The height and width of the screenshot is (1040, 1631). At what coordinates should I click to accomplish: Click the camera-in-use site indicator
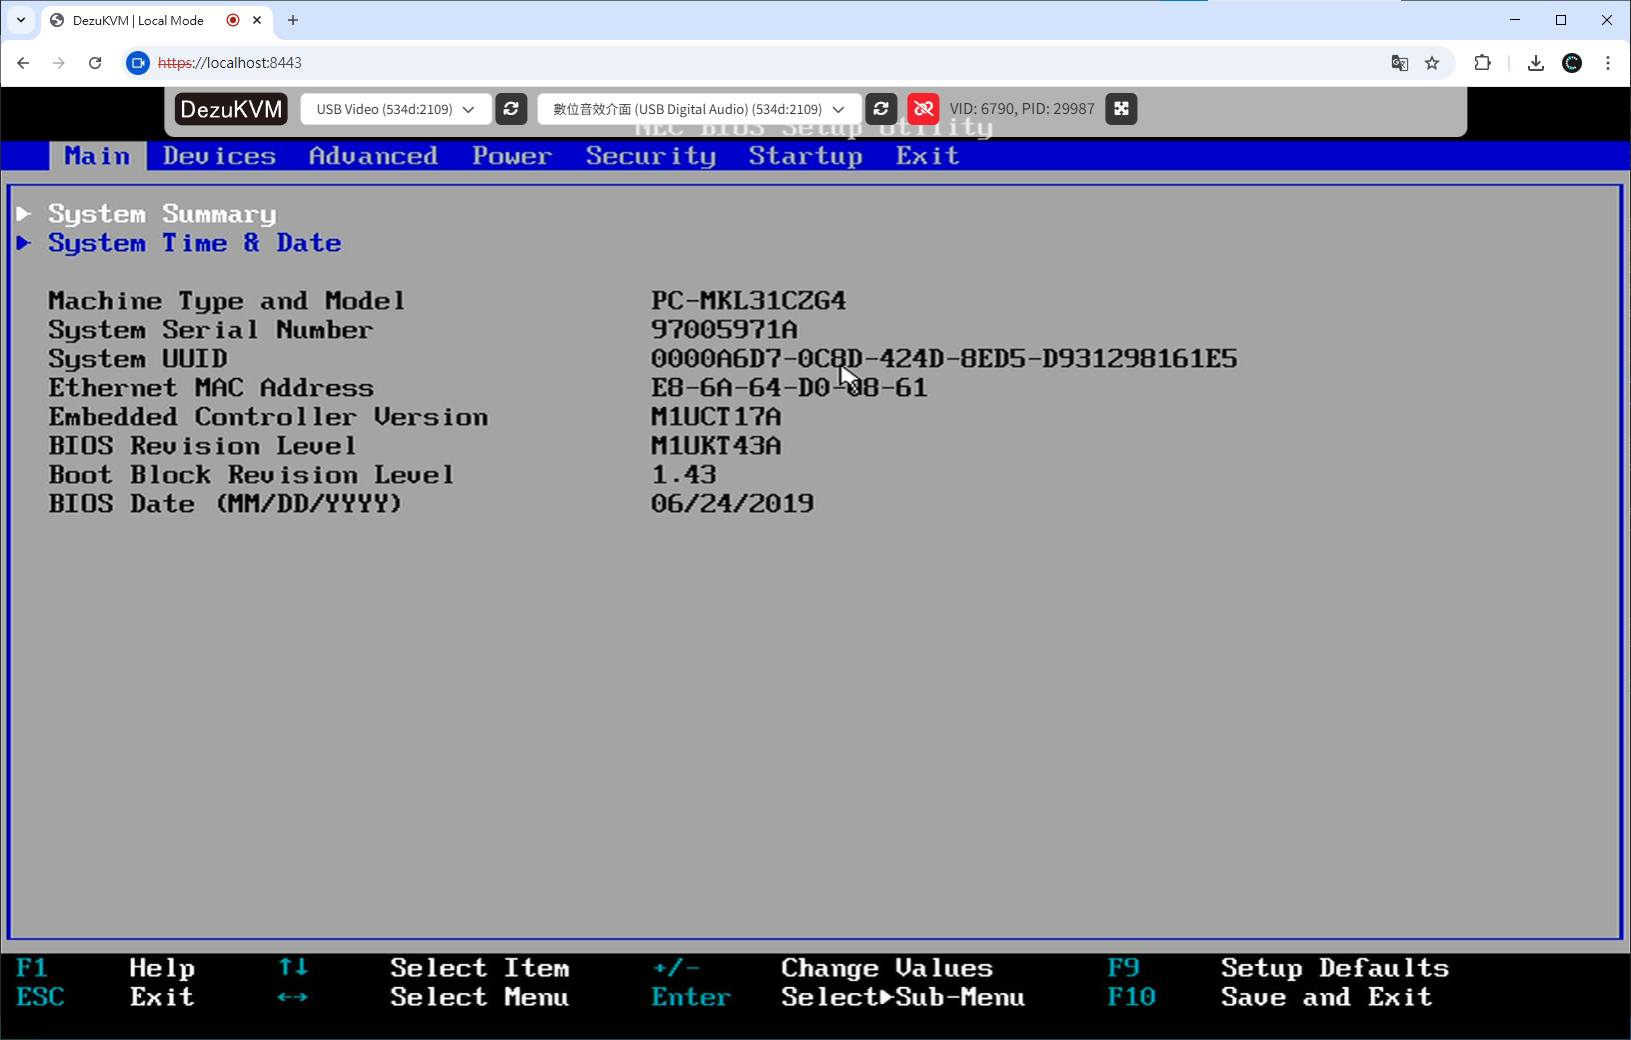[138, 63]
